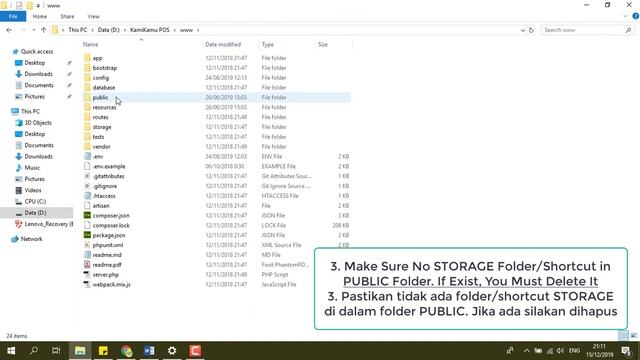Viewport: 640px width, 360px height.
Task: Select the config folder
Action: click(100, 78)
